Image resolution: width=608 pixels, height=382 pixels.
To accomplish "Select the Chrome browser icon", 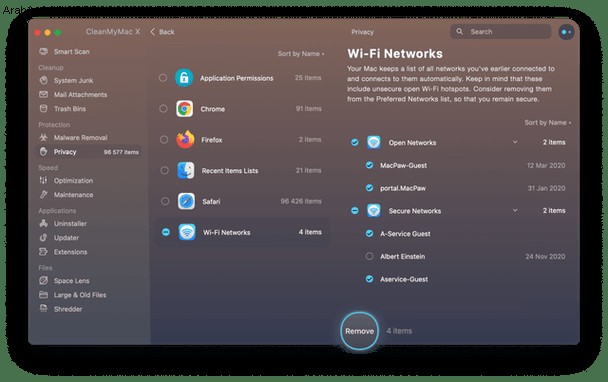I will coord(185,109).
